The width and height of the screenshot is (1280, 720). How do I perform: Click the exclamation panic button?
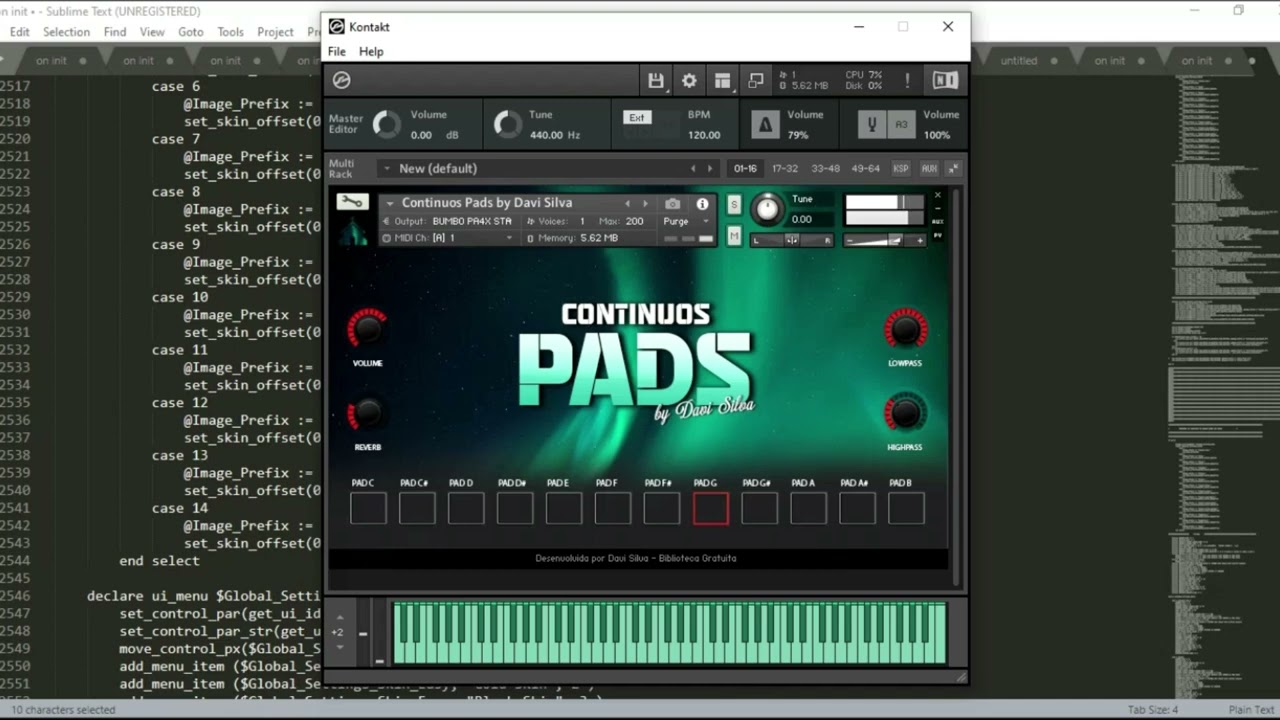pos(908,81)
